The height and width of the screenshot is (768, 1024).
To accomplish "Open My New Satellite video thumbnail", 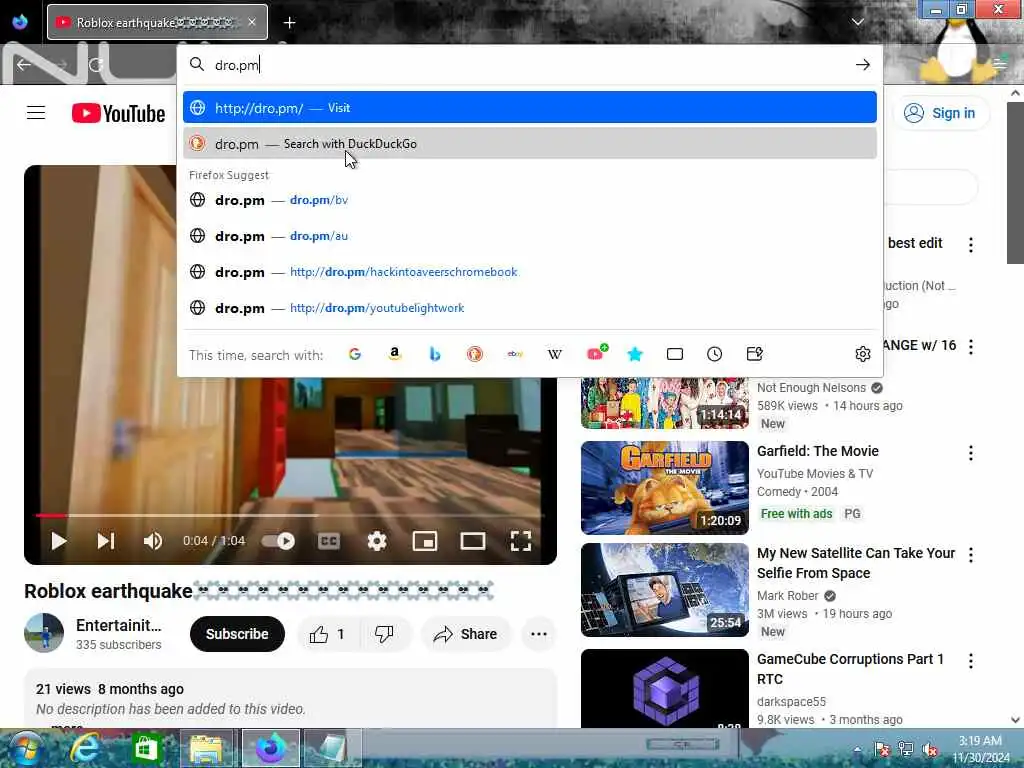I will tap(665, 590).
